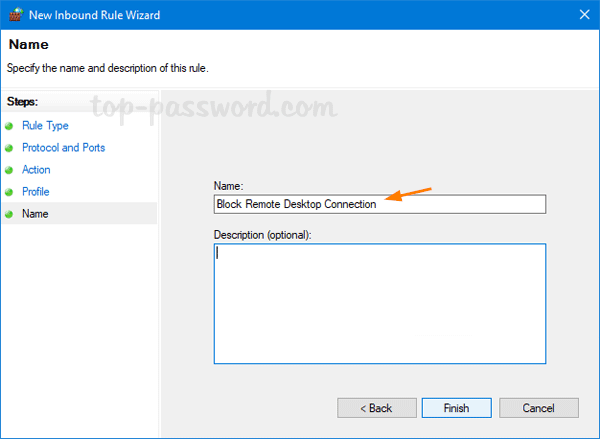The height and width of the screenshot is (439, 600).
Task: Cancel the inbound rule wizard
Action: [538, 408]
